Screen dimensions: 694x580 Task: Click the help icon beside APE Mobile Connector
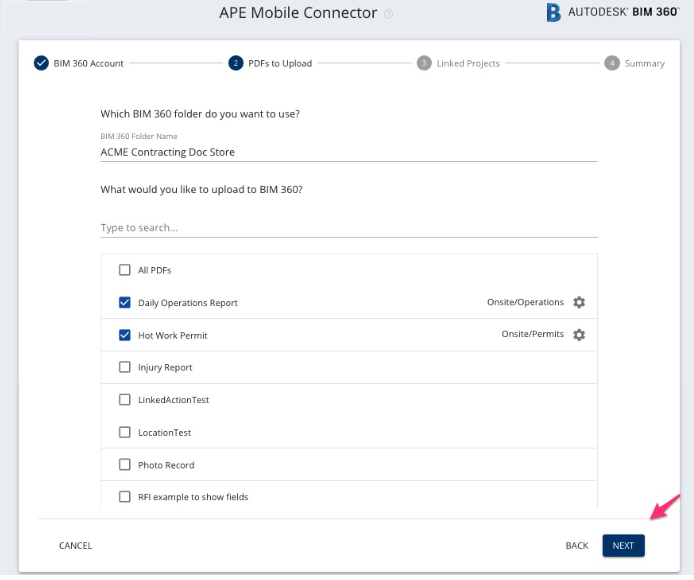388,14
